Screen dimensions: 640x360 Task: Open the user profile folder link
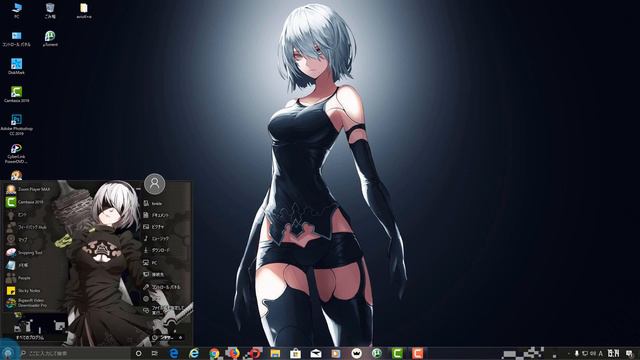coord(153,203)
